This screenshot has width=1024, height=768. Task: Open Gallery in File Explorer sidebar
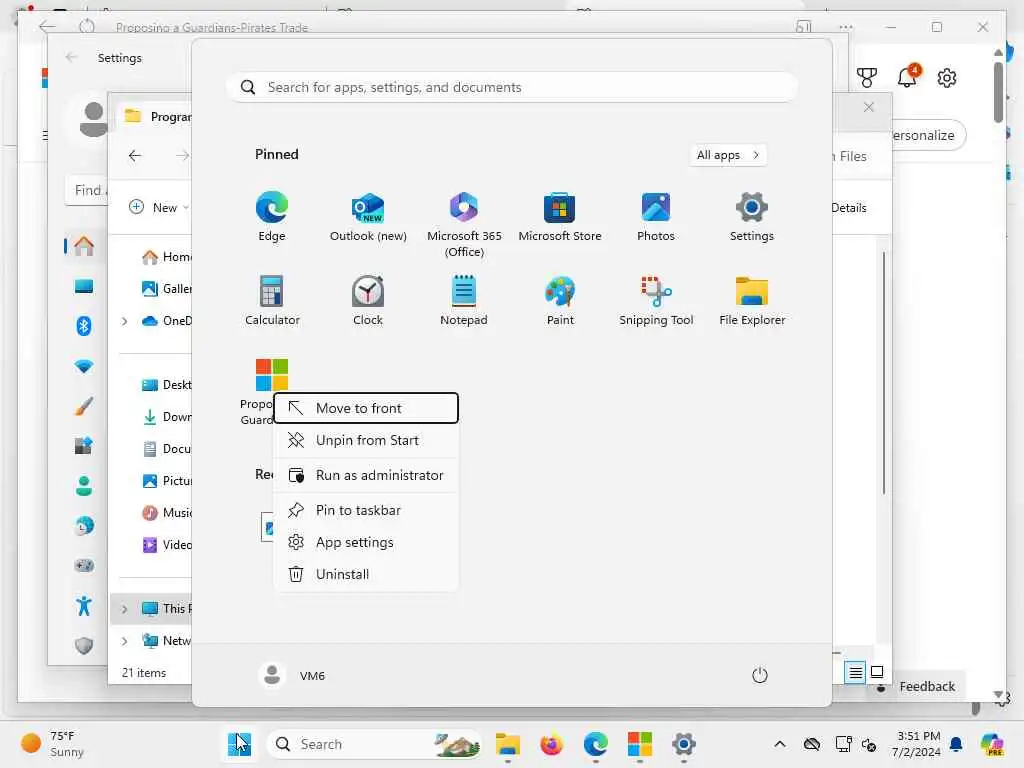point(167,289)
